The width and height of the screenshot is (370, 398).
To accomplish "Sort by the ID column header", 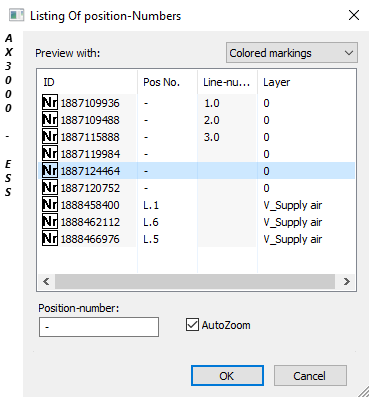I will point(87,82).
